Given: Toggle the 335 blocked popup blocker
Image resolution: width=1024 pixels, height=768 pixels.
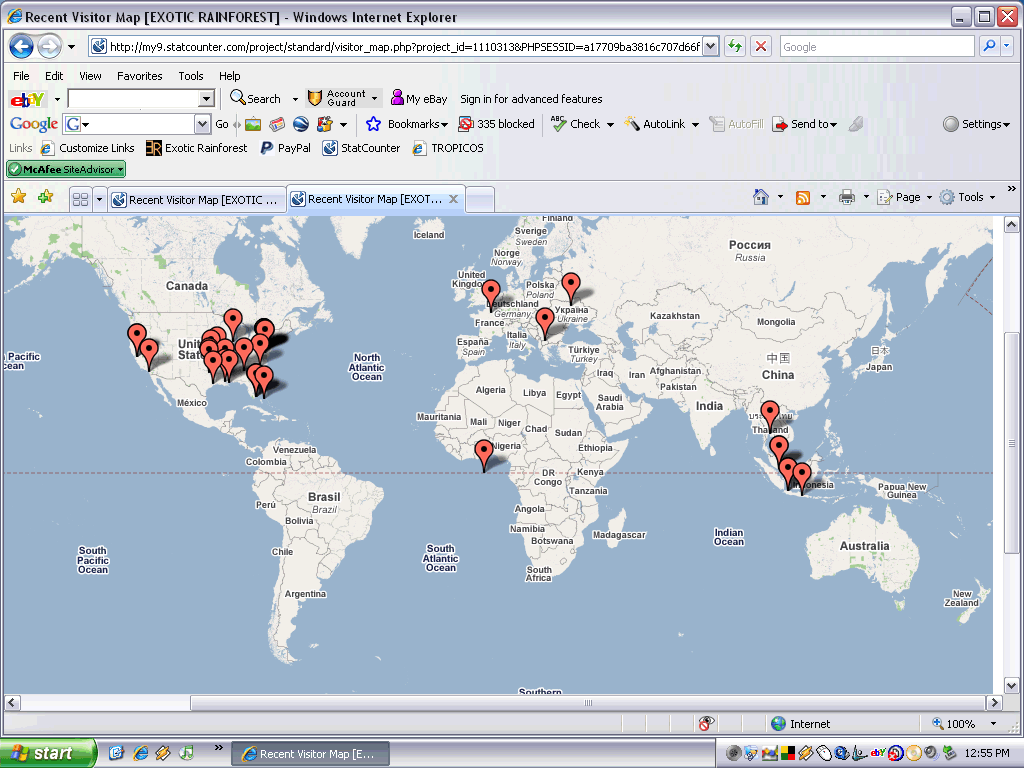Looking at the screenshot, I should pyautogui.click(x=496, y=124).
